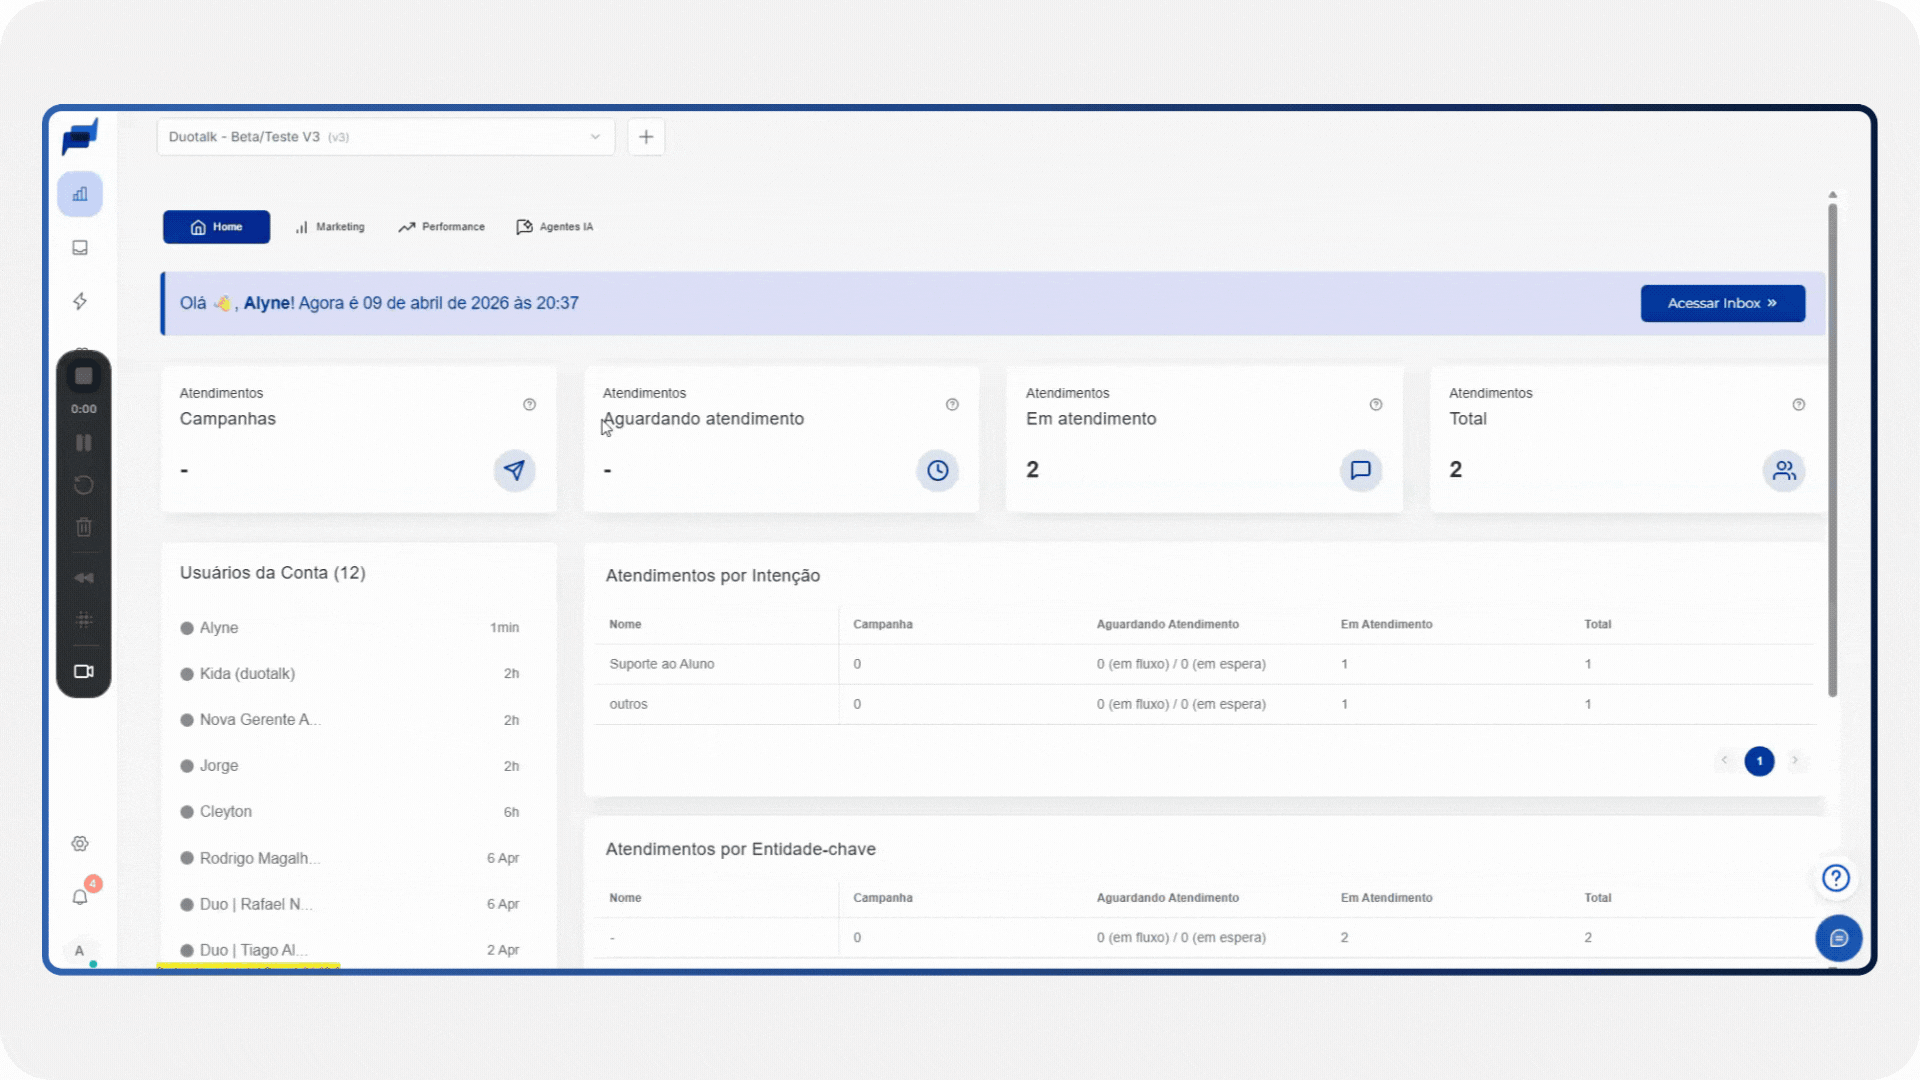Open the notifications bell with badge

[x=80, y=897]
